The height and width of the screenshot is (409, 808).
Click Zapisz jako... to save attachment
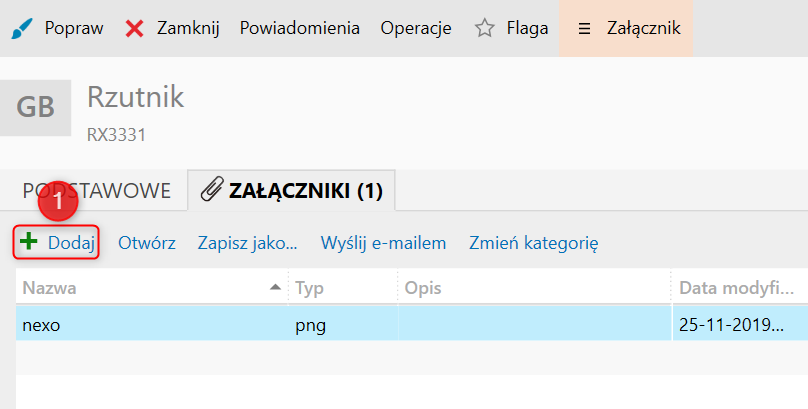tap(247, 242)
